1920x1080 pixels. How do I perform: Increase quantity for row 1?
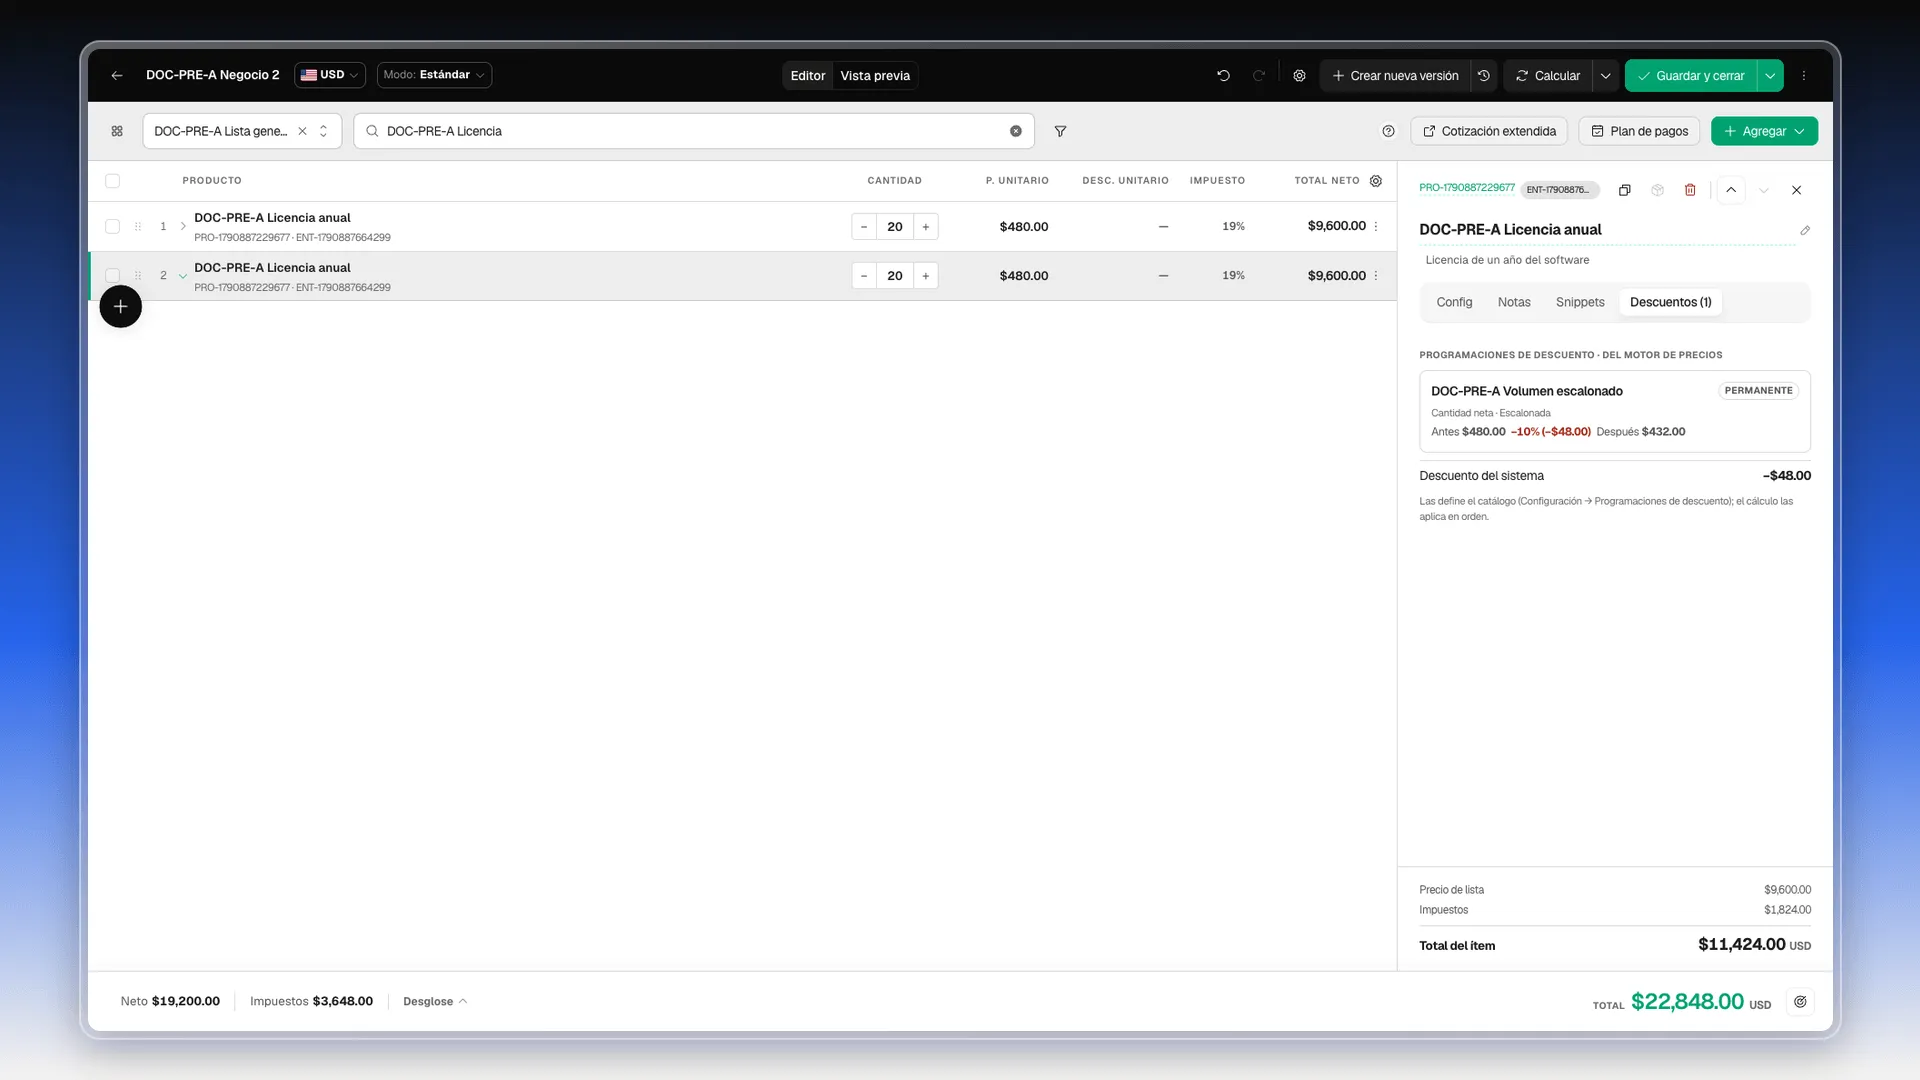point(926,227)
